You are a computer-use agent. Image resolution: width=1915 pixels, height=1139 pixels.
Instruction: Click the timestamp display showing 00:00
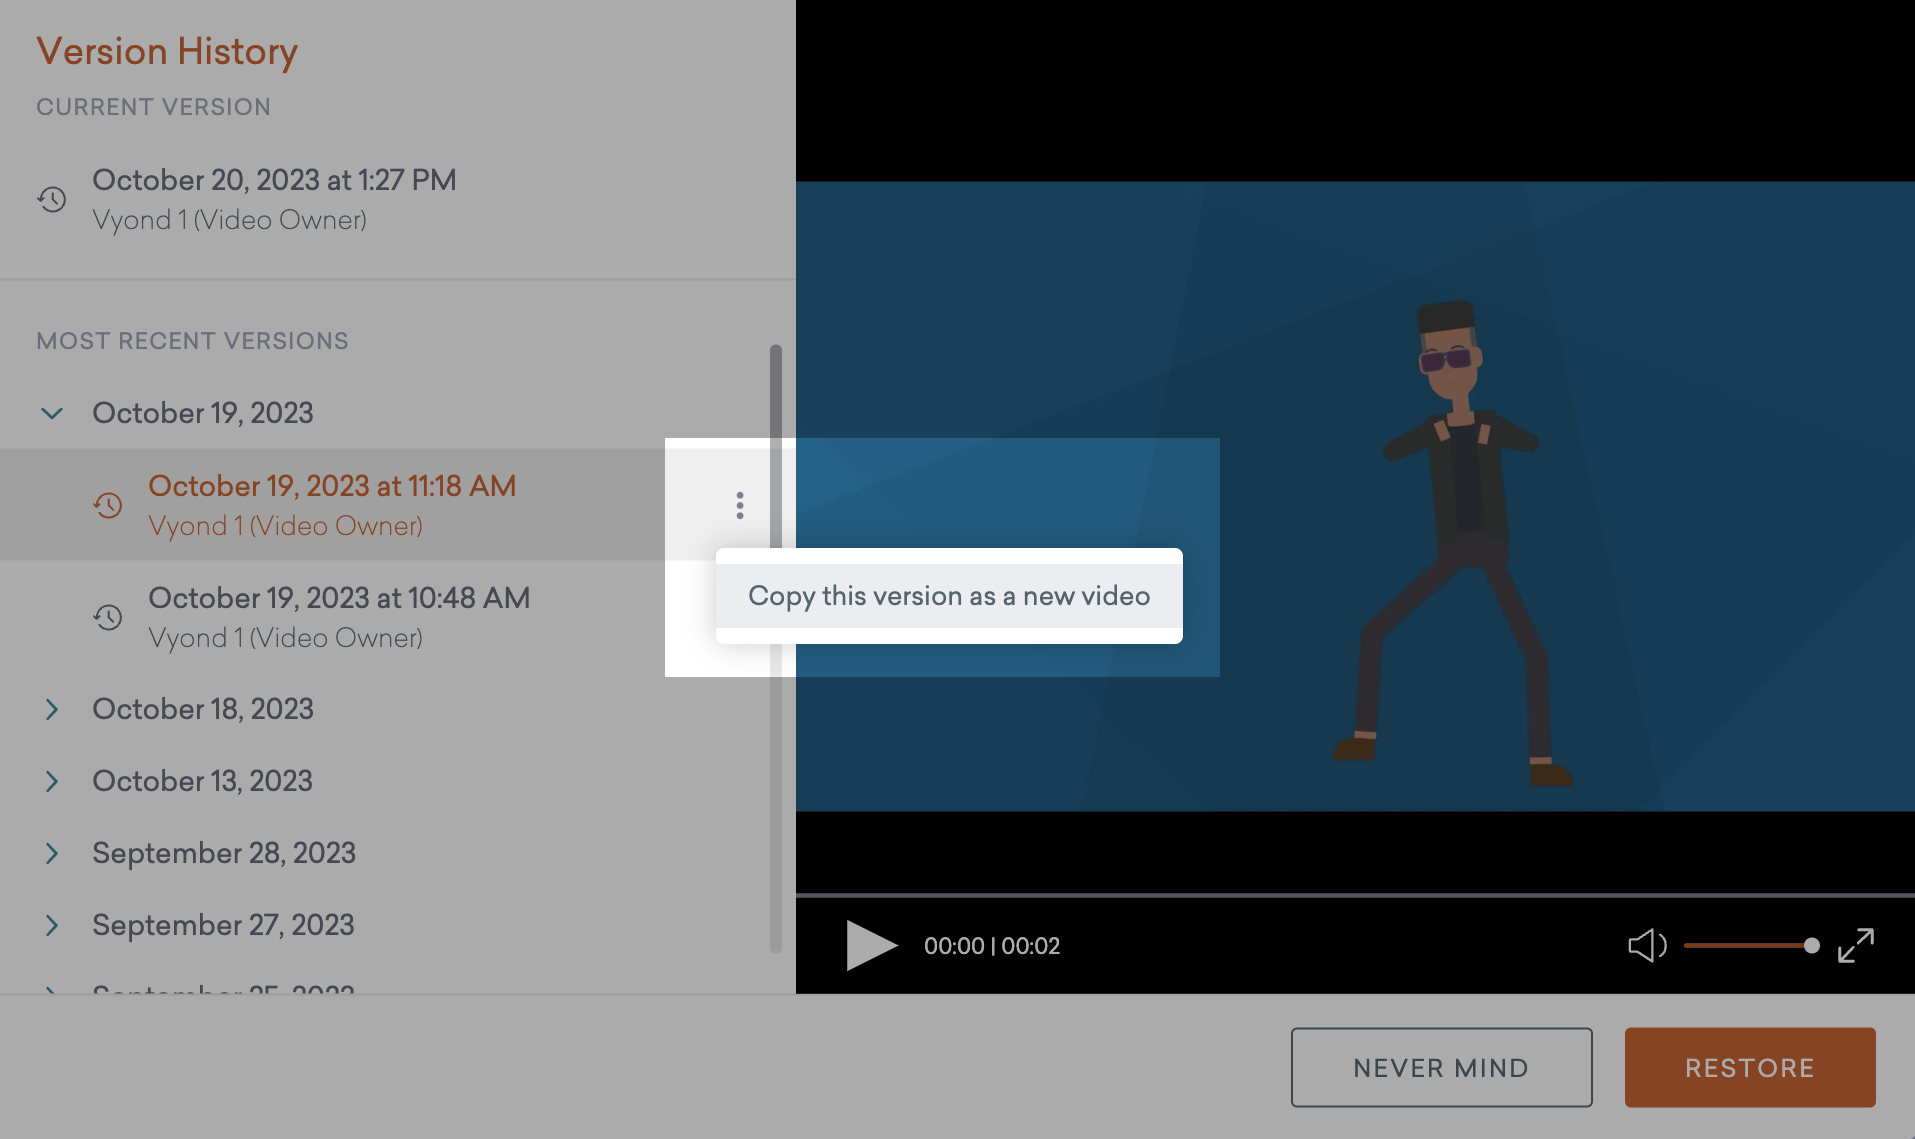pyautogui.click(x=992, y=945)
